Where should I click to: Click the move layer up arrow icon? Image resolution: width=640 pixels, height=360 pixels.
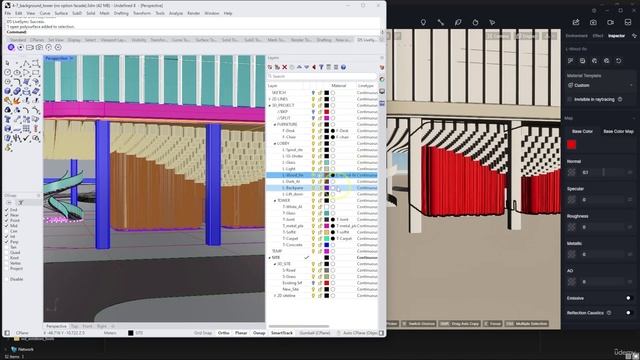point(299,67)
